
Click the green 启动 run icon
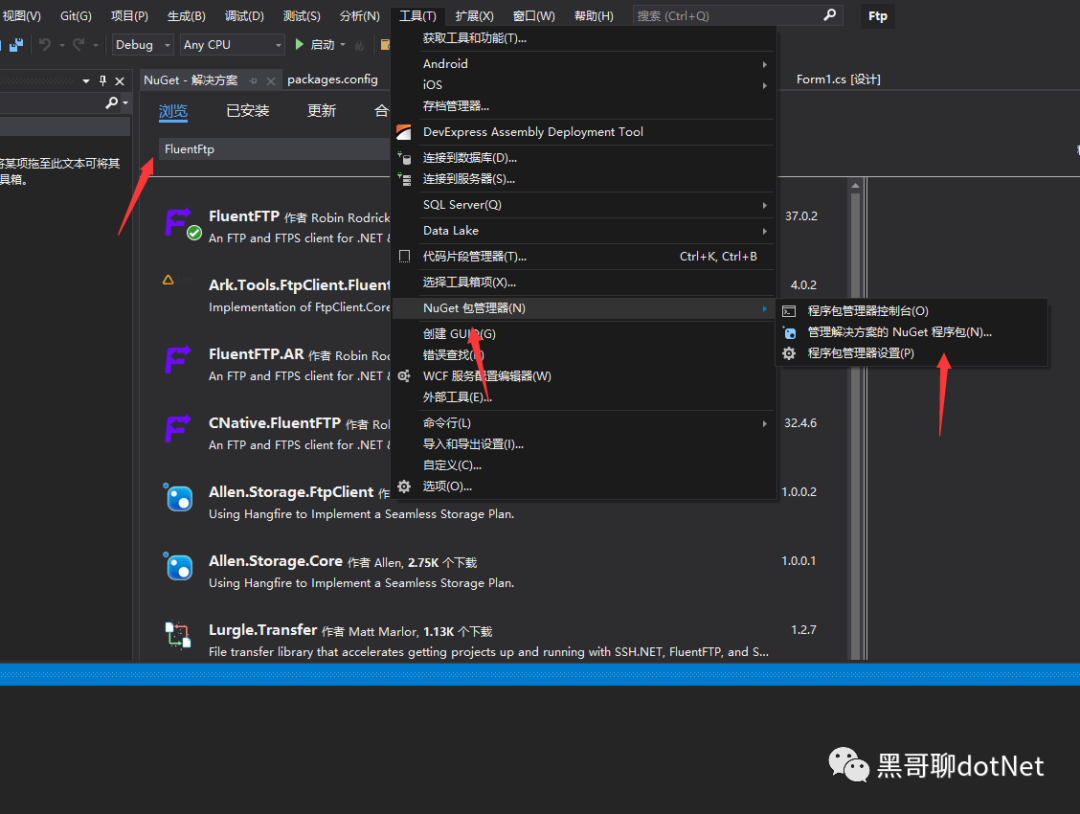[299, 44]
